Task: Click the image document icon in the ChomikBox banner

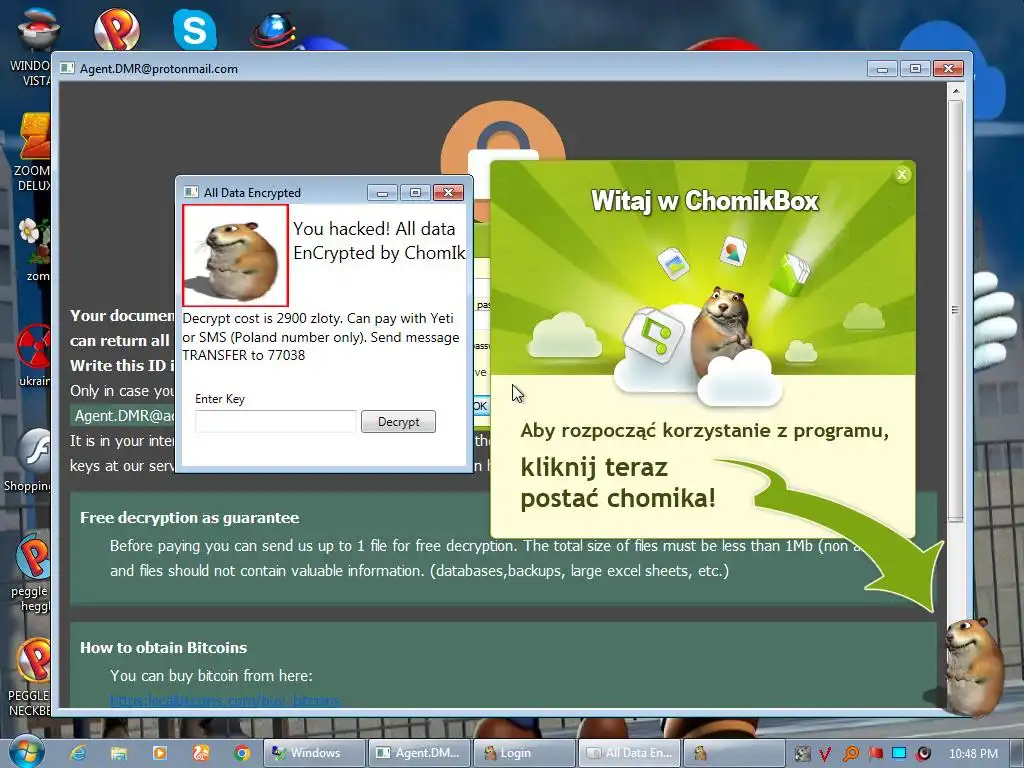Action: click(x=733, y=251)
